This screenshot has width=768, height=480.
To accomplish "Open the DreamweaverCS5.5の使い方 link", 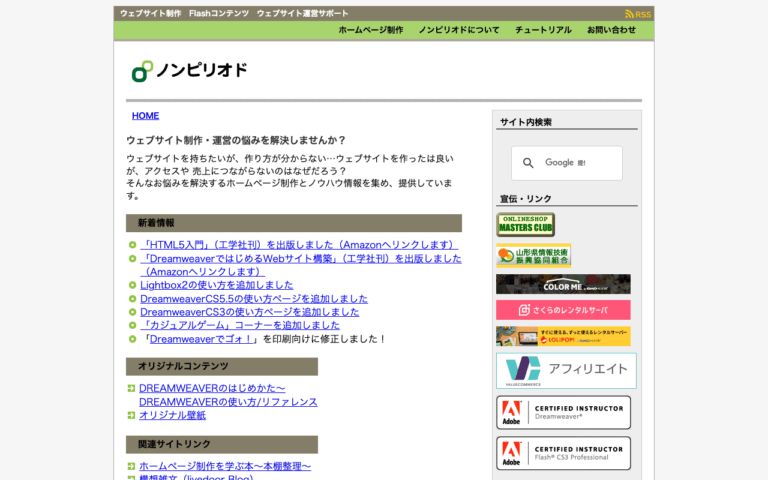I will pyautogui.click(x=254, y=299).
